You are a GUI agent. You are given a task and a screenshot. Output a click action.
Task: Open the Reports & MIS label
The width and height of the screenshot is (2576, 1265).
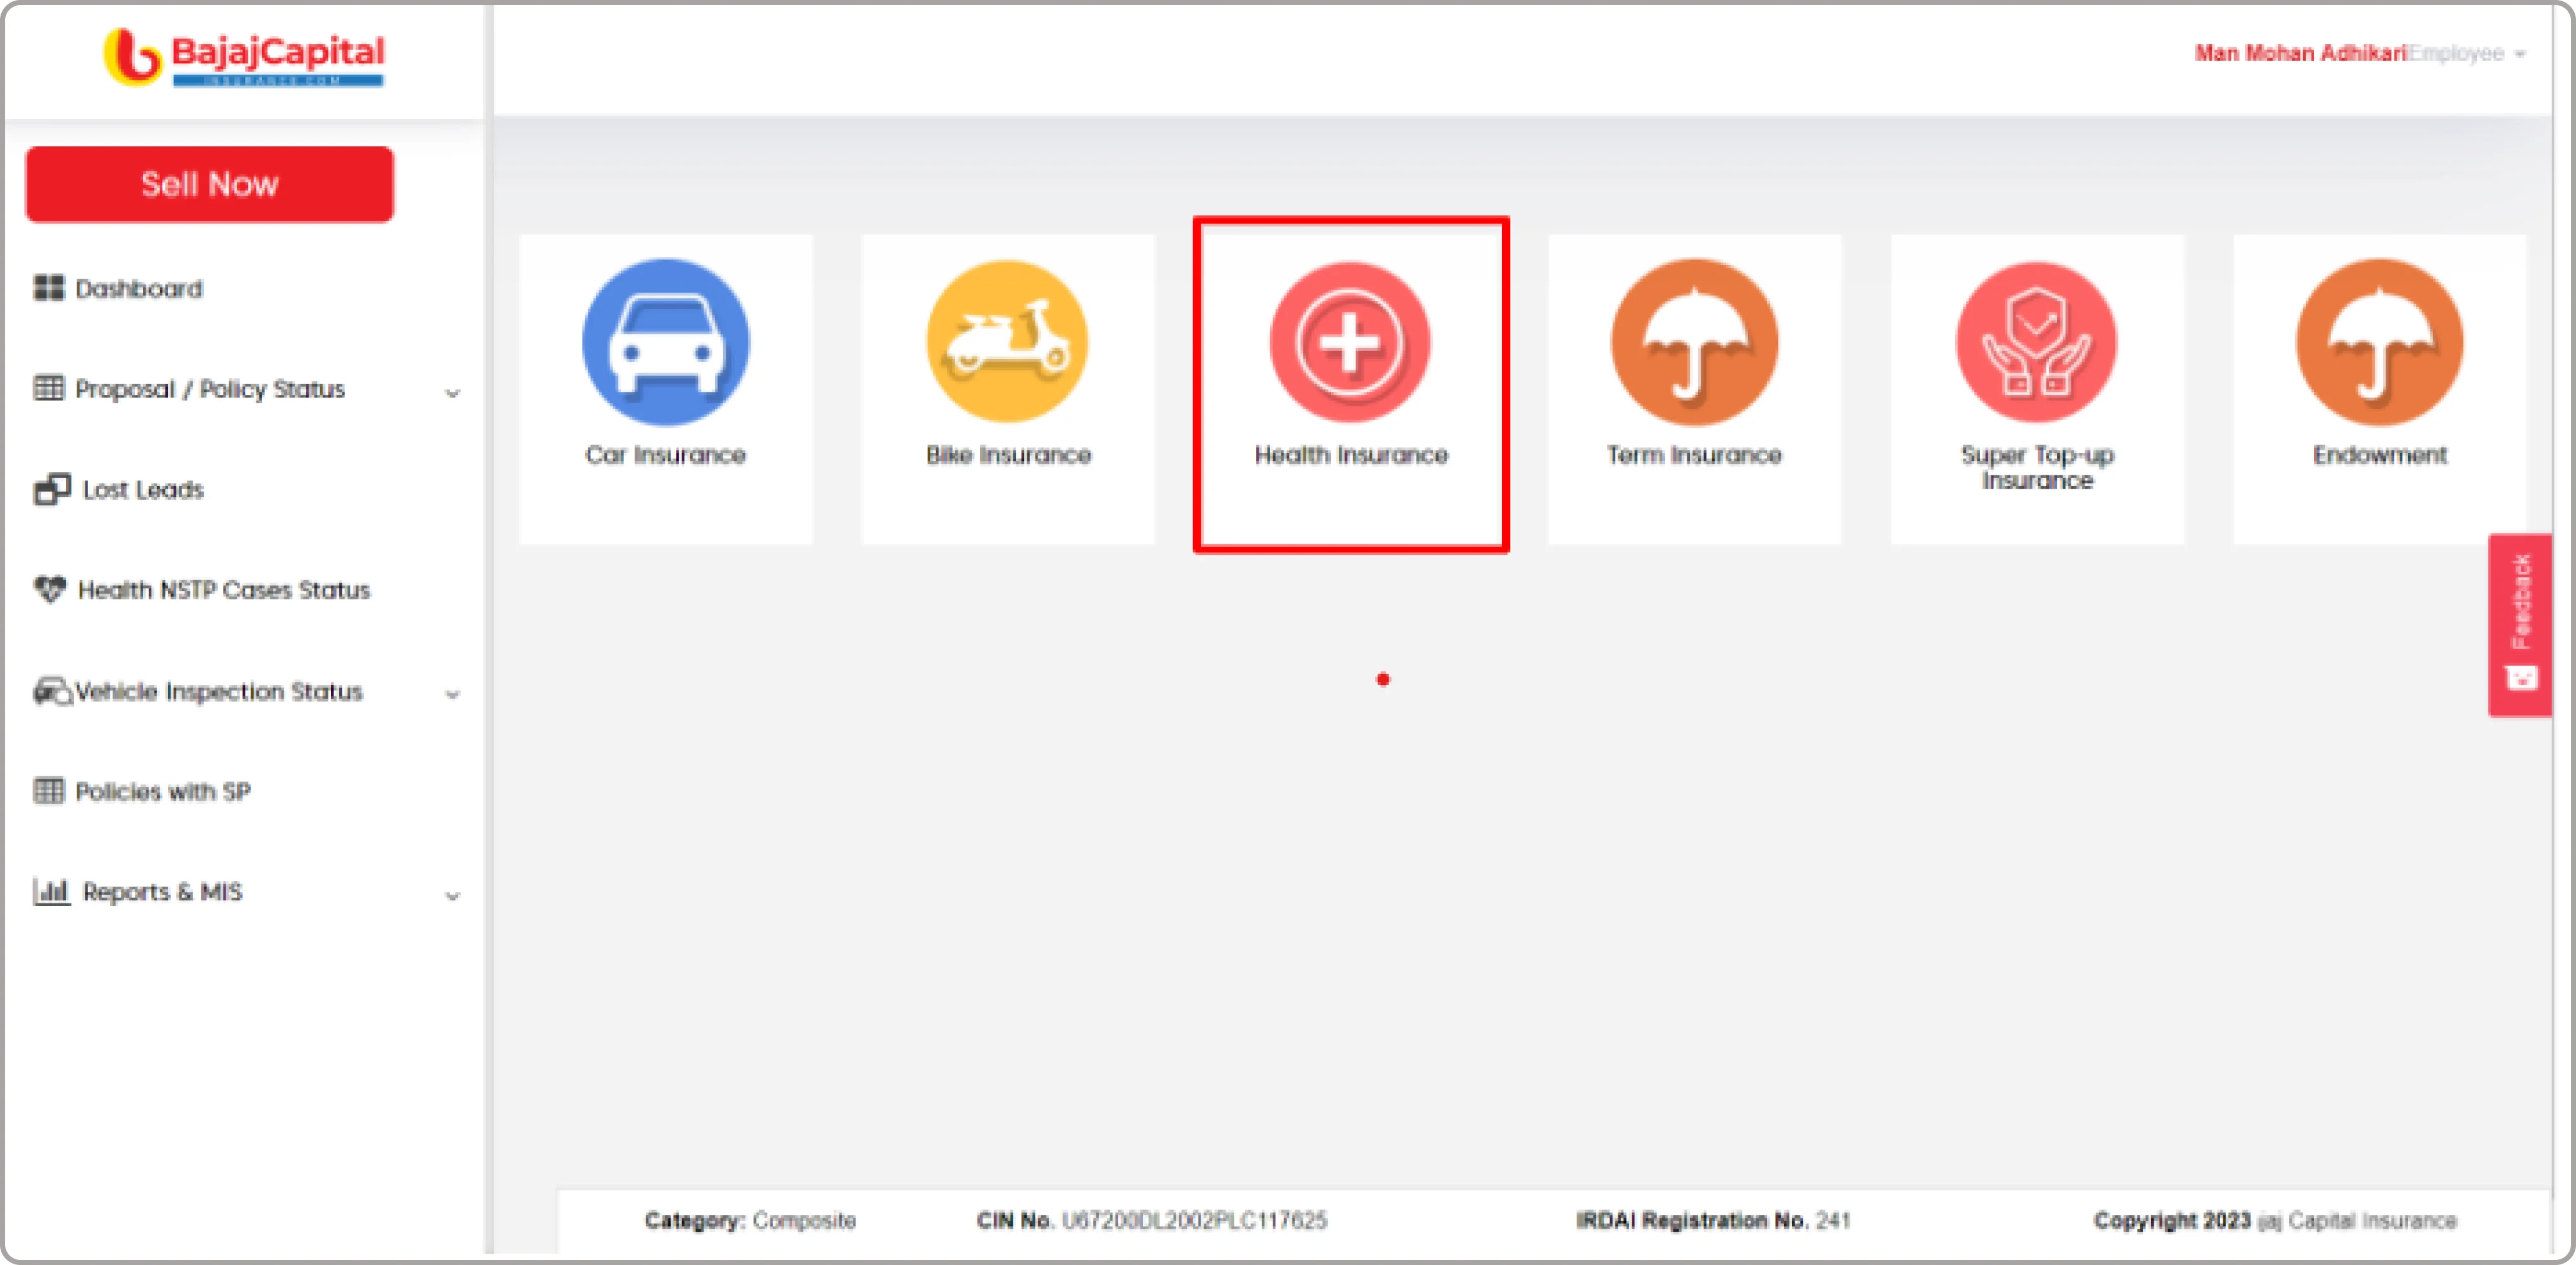(162, 891)
